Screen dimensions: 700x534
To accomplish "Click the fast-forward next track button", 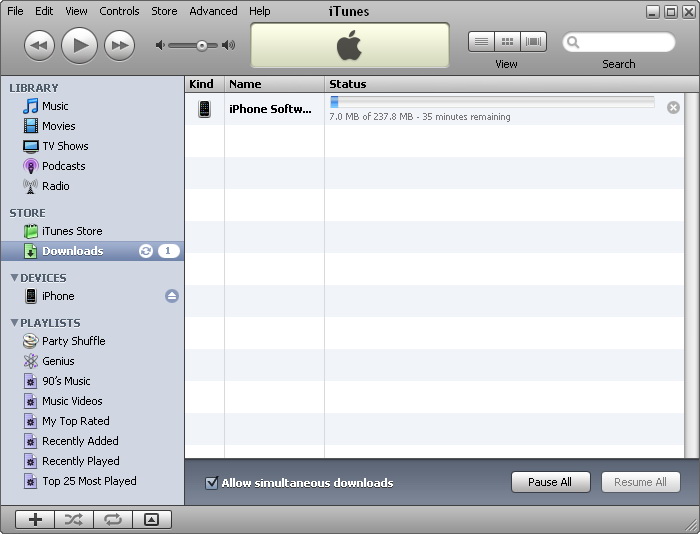I will point(119,45).
